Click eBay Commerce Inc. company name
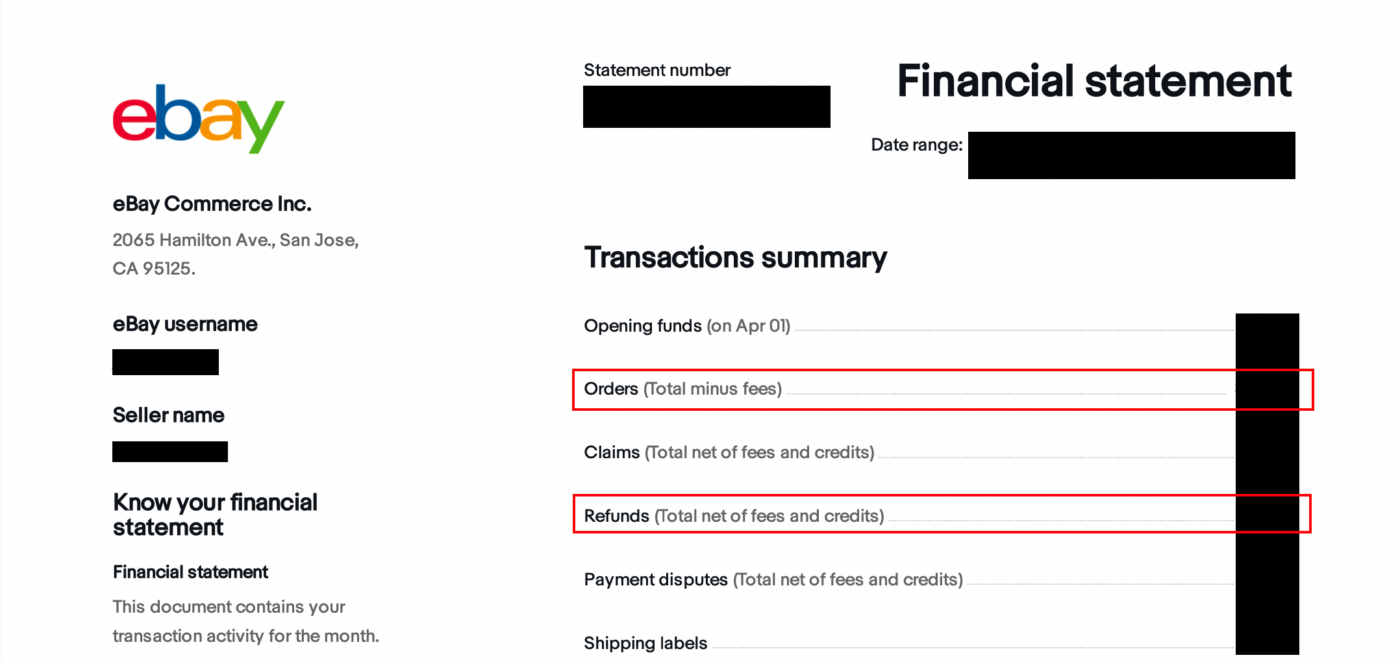Viewport: 1400px width, 662px height. pos(212,204)
